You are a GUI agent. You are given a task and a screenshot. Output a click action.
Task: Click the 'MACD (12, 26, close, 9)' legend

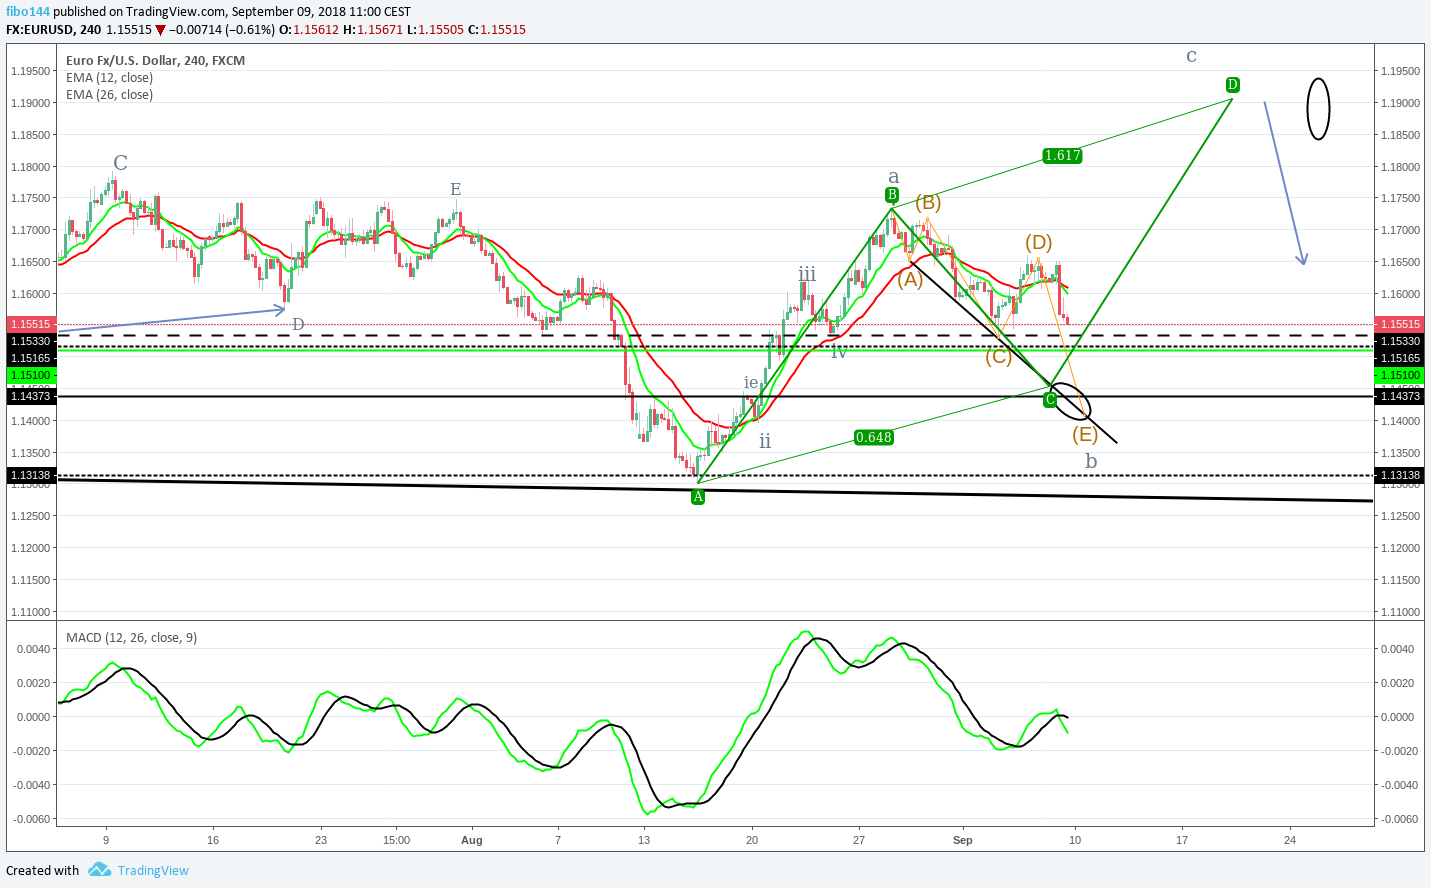pos(131,637)
